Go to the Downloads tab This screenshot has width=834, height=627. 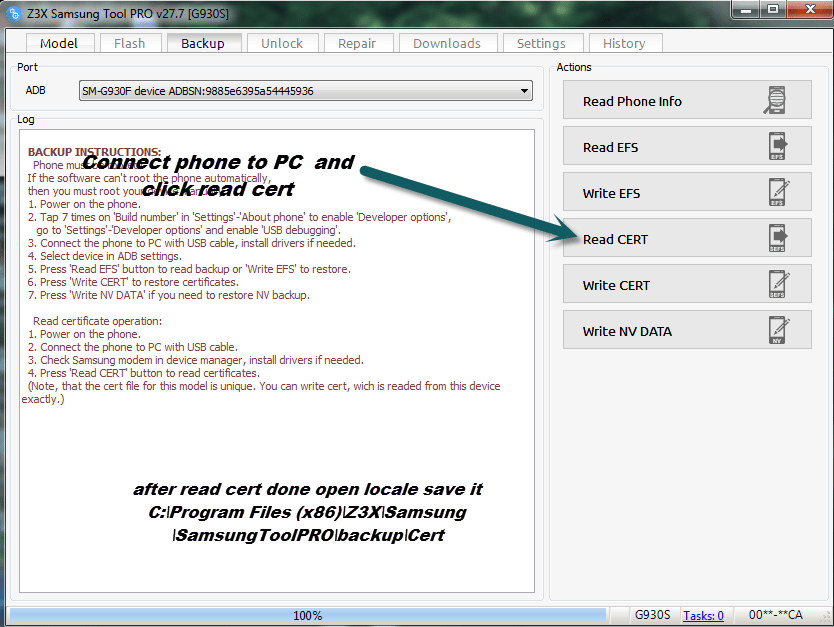tap(447, 43)
